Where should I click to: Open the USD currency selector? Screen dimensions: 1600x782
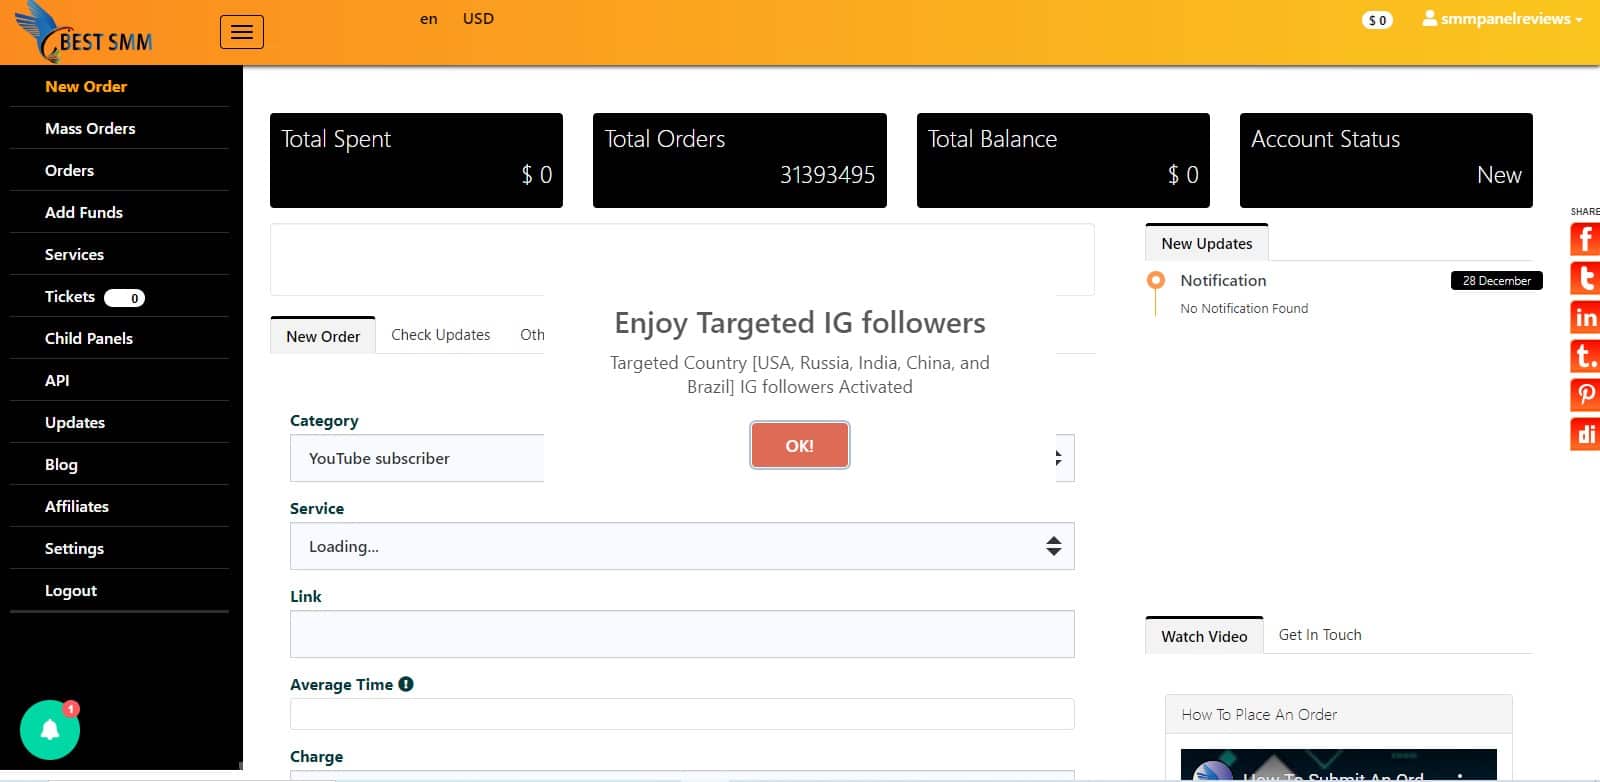478,19
